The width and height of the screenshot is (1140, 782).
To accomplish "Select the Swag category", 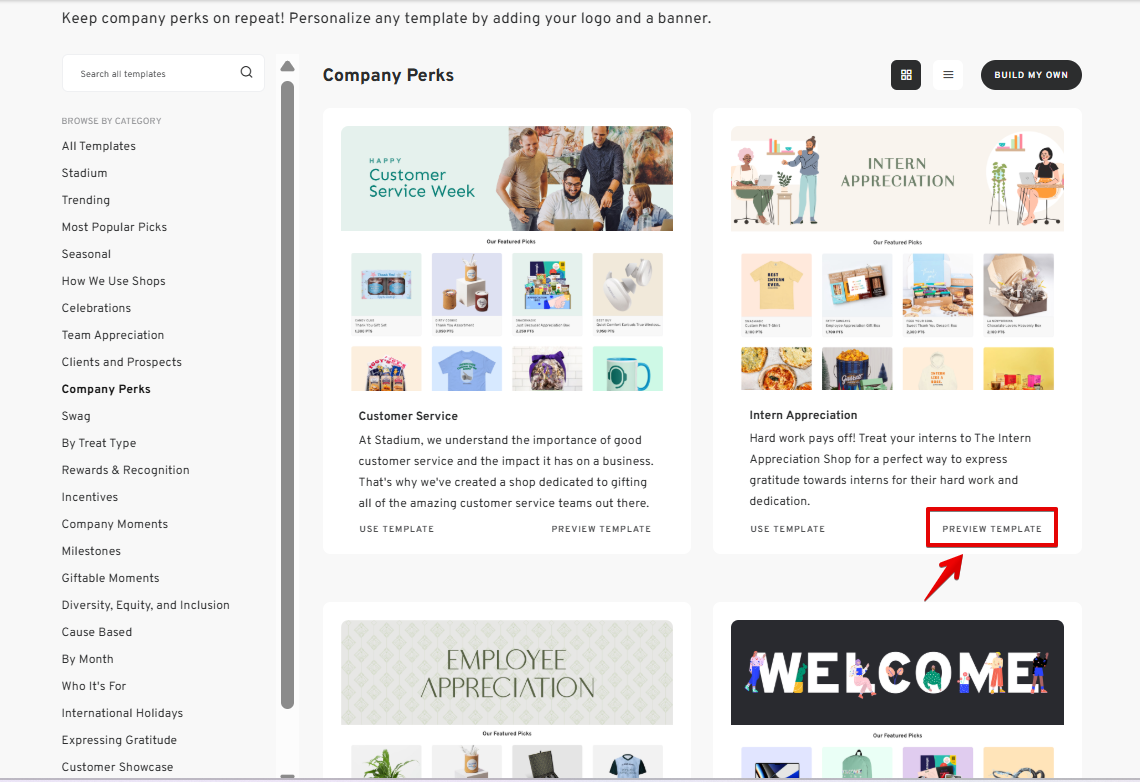I will tap(76, 416).
